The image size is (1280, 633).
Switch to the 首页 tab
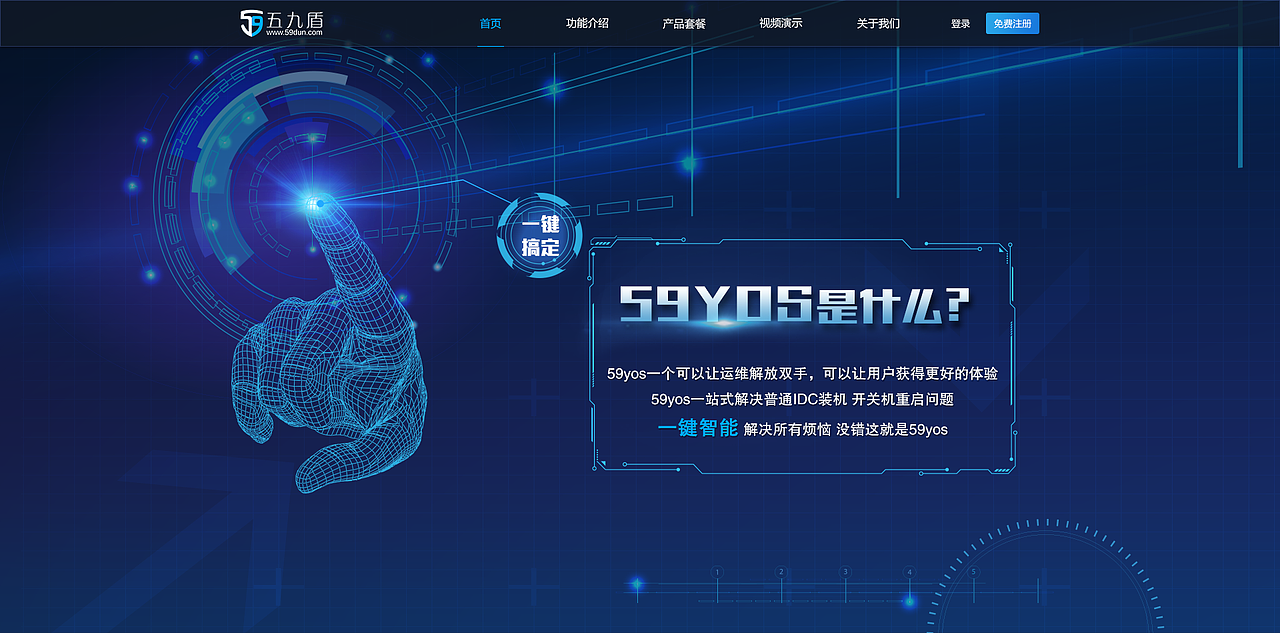[489, 23]
